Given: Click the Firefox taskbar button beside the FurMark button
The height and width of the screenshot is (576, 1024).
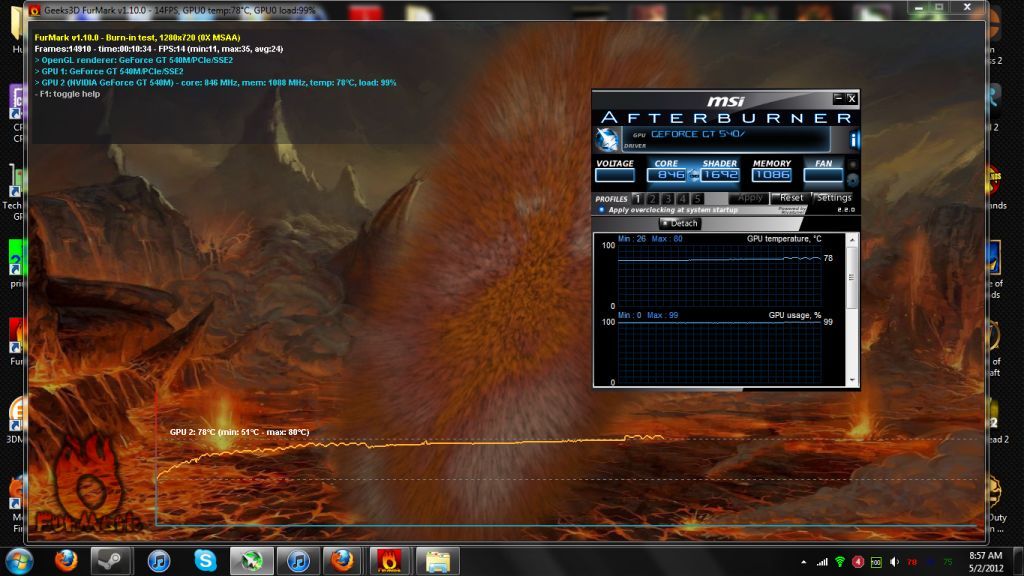Looking at the screenshot, I should (342, 561).
